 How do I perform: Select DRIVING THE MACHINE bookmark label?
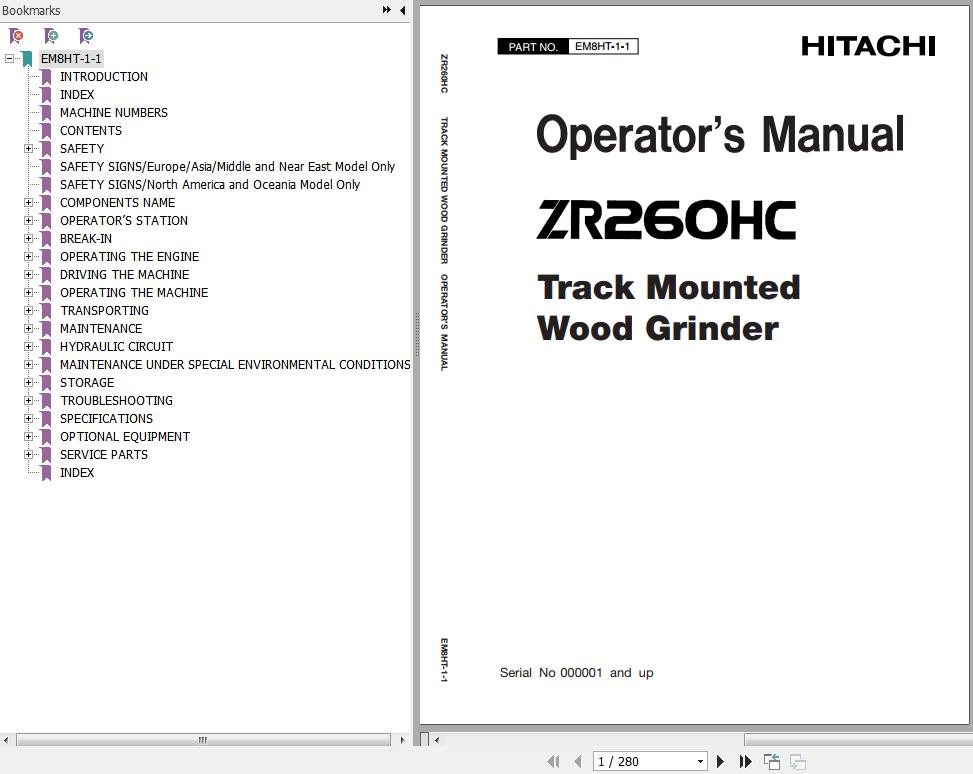pos(124,274)
